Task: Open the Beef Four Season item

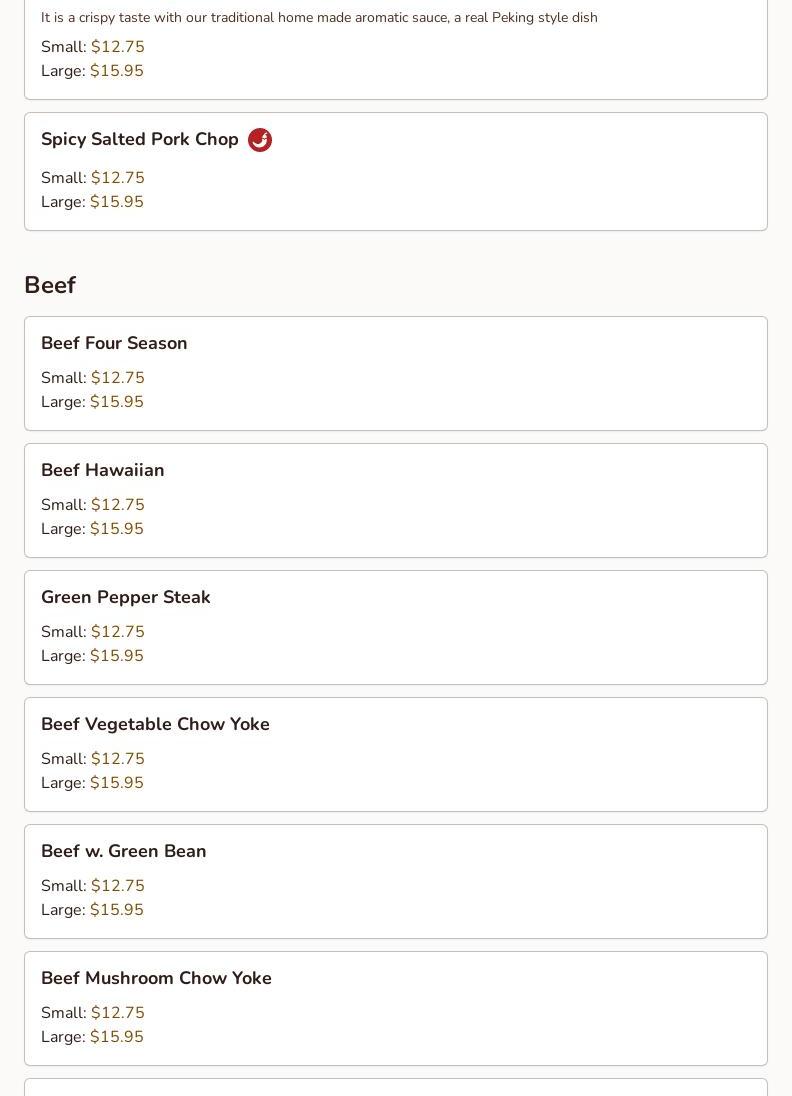Action: (114, 343)
